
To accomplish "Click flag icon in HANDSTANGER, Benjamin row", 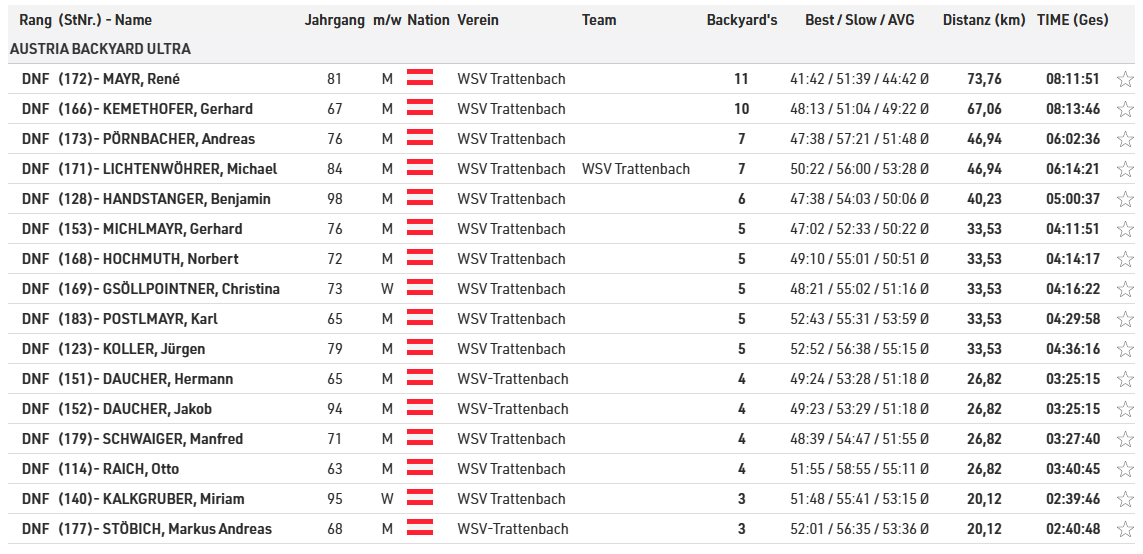I will 420,198.
